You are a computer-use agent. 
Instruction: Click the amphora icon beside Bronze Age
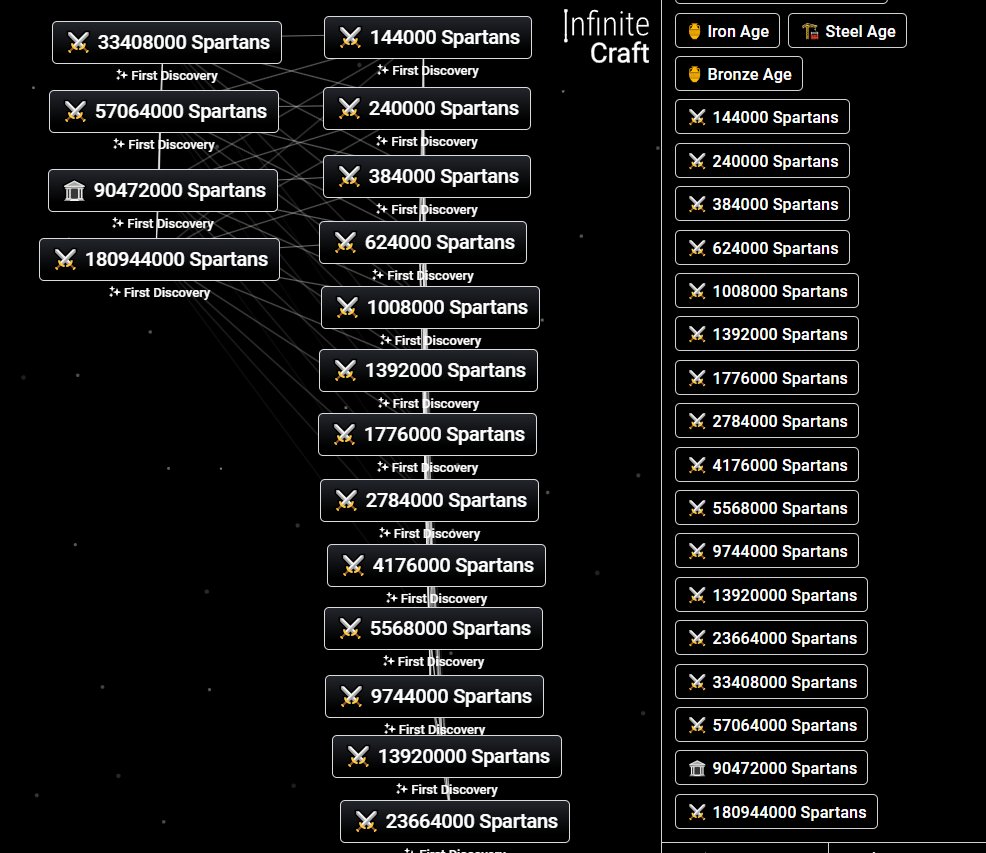[x=694, y=74]
